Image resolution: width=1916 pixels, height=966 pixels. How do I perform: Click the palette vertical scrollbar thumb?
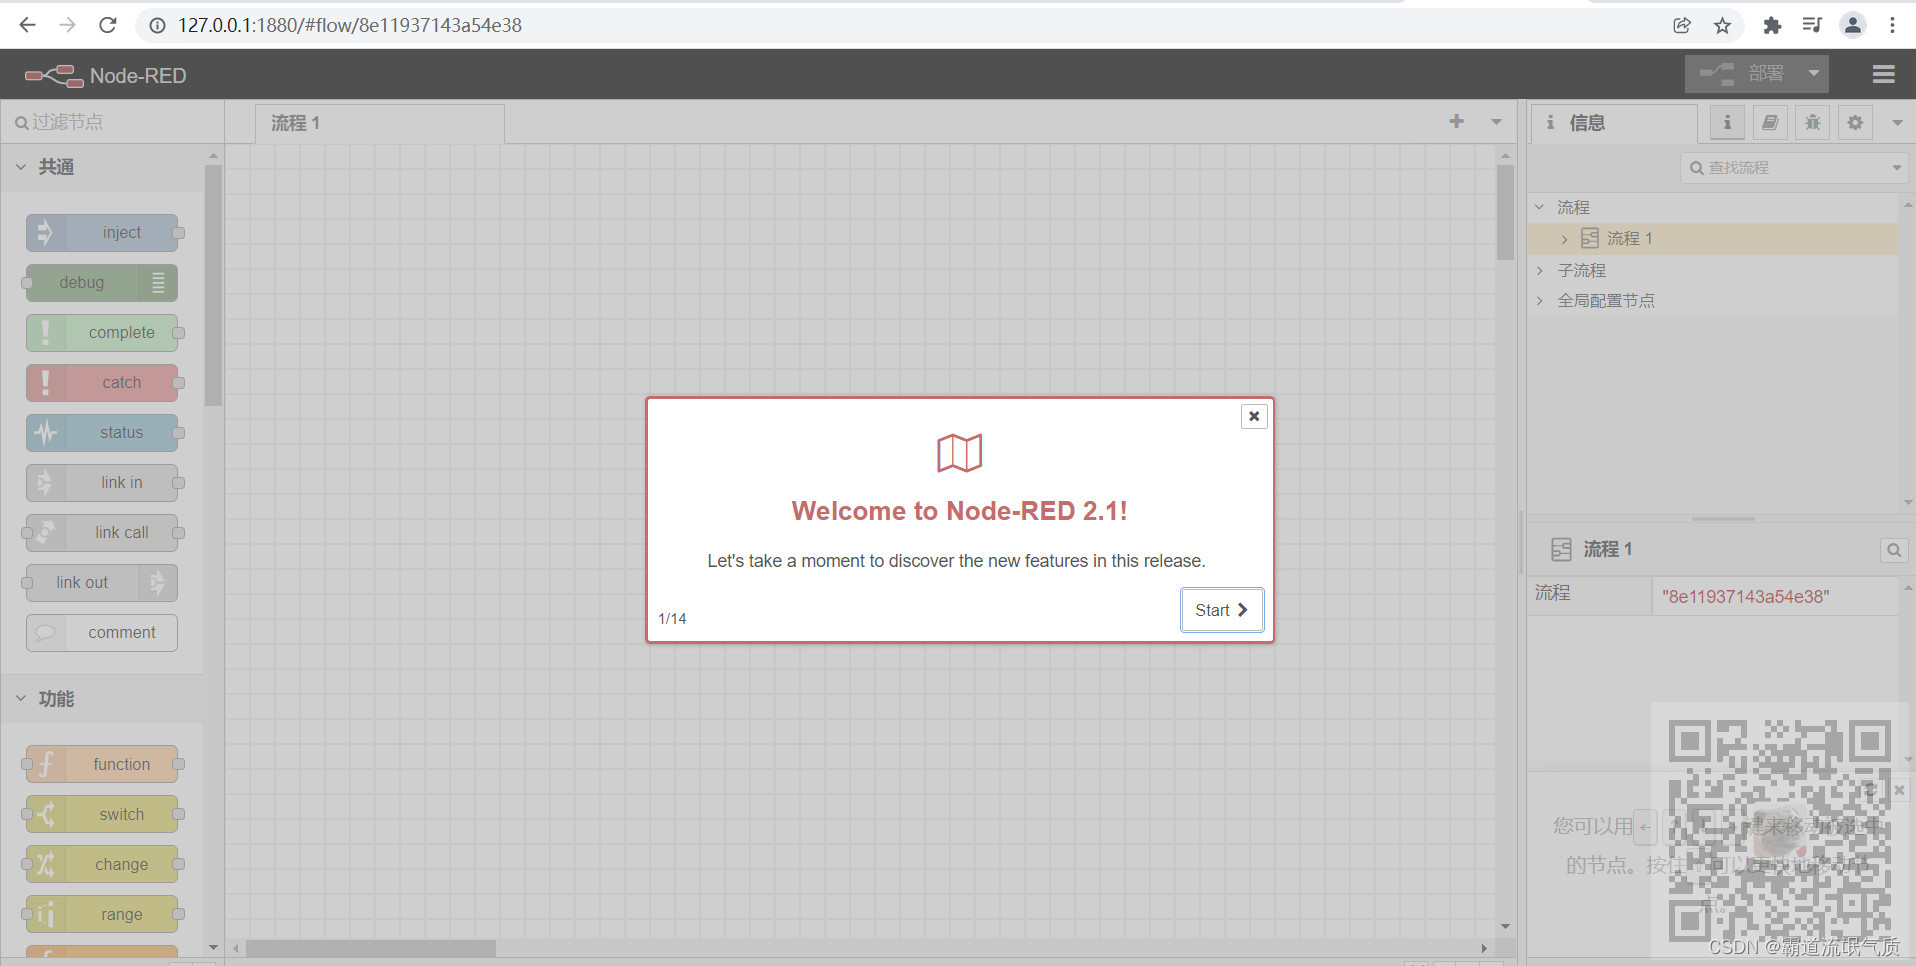pyautogui.click(x=213, y=286)
